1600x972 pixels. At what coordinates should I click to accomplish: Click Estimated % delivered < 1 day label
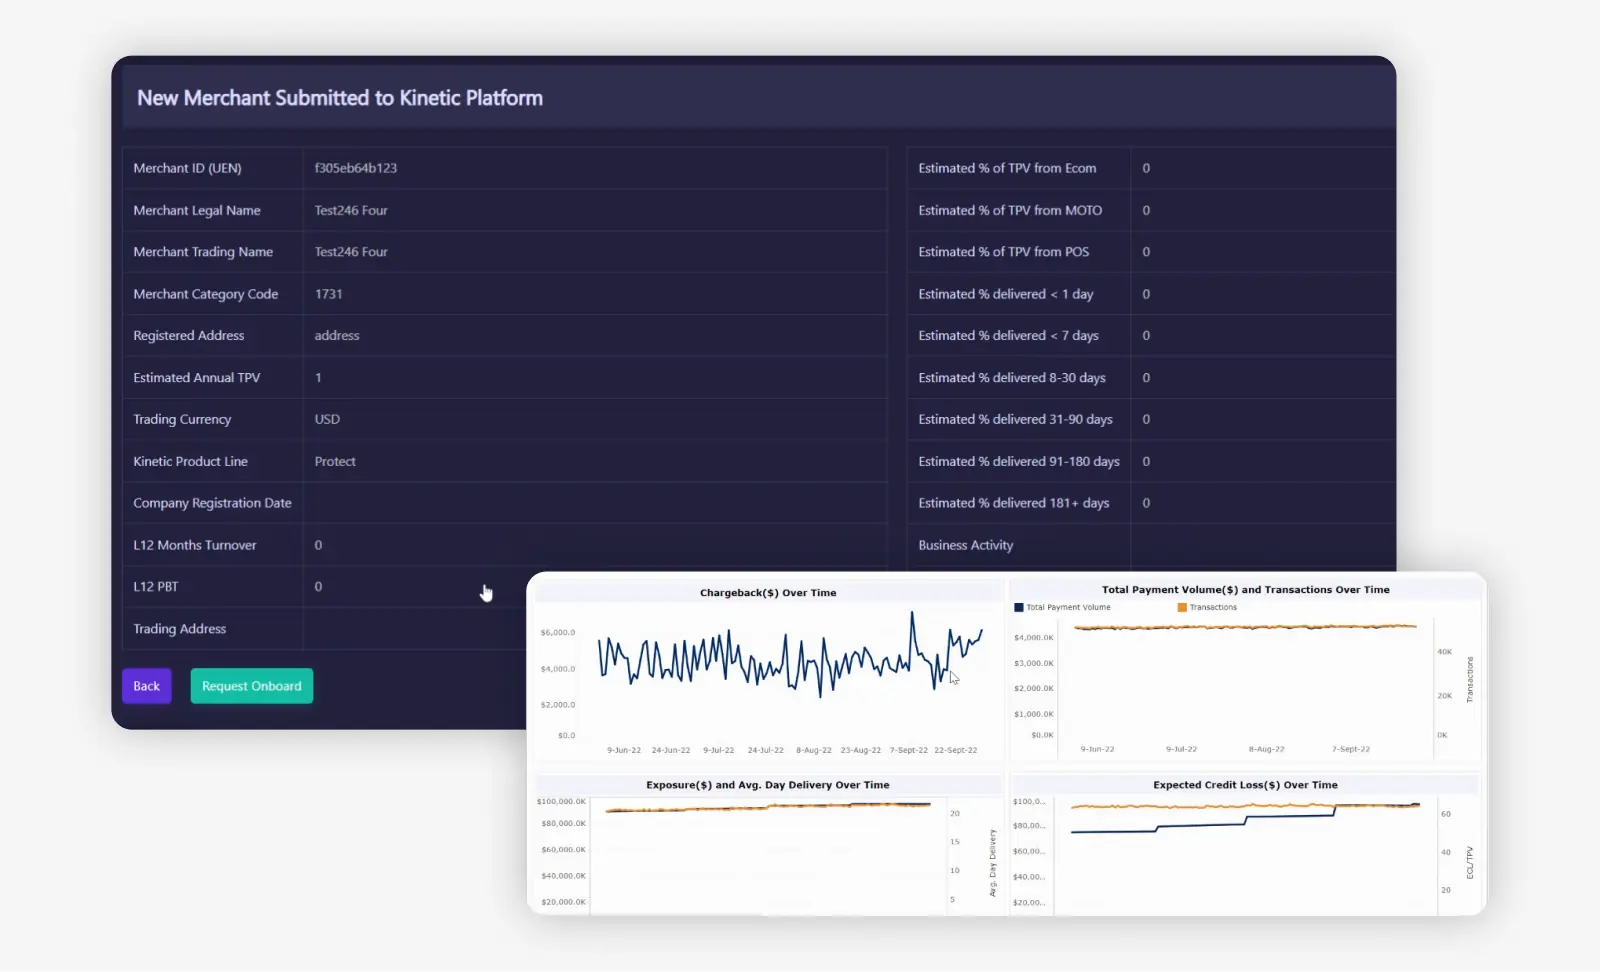pos(1006,294)
